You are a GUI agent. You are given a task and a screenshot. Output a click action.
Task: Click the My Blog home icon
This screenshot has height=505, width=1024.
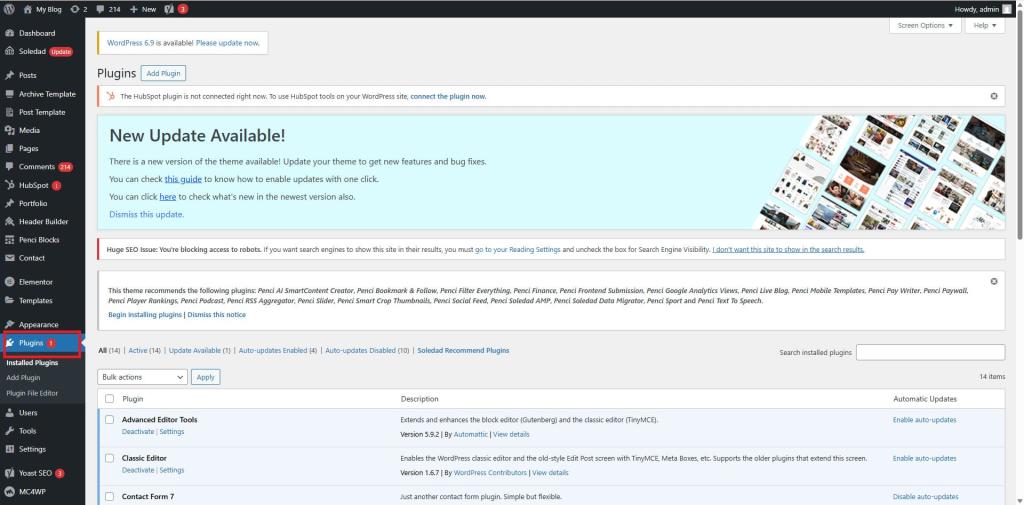(x=27, y=9)
